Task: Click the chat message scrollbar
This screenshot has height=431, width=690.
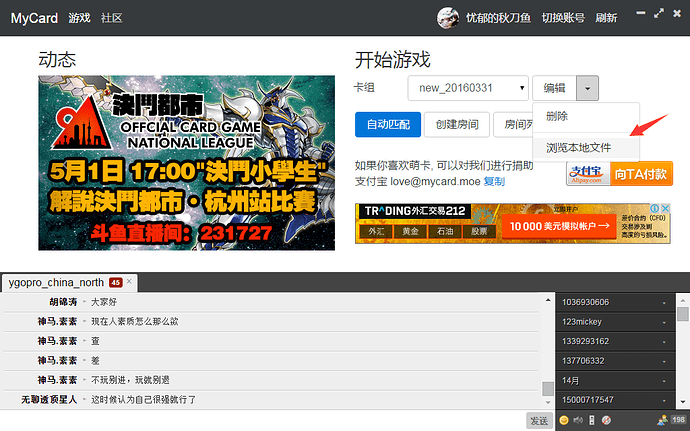Action: 548,388
